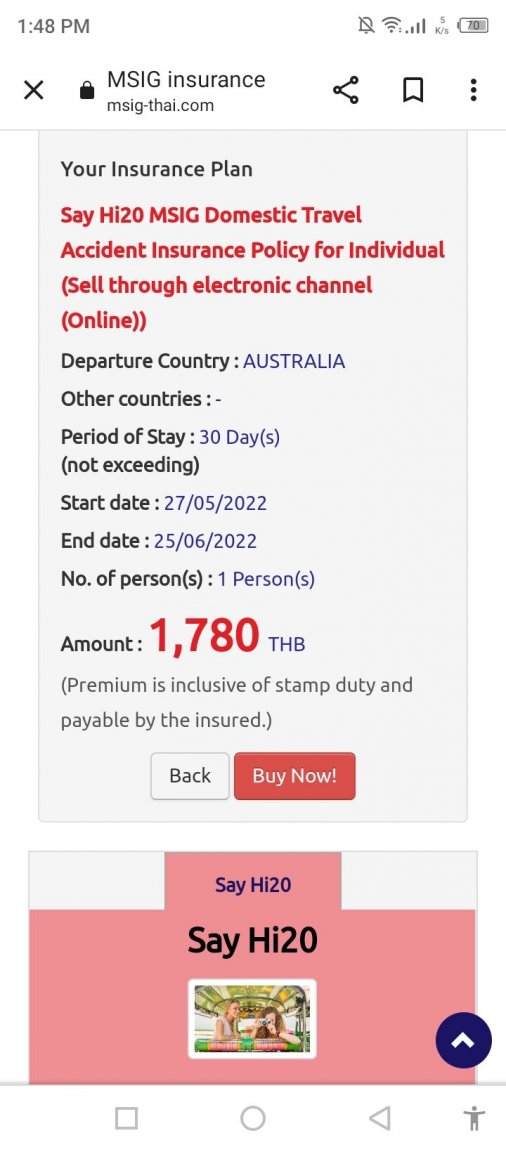The image size is (506, 1152).
Task: Tap the Say Hi20 plan title text
Action: (x=253, y=267)
